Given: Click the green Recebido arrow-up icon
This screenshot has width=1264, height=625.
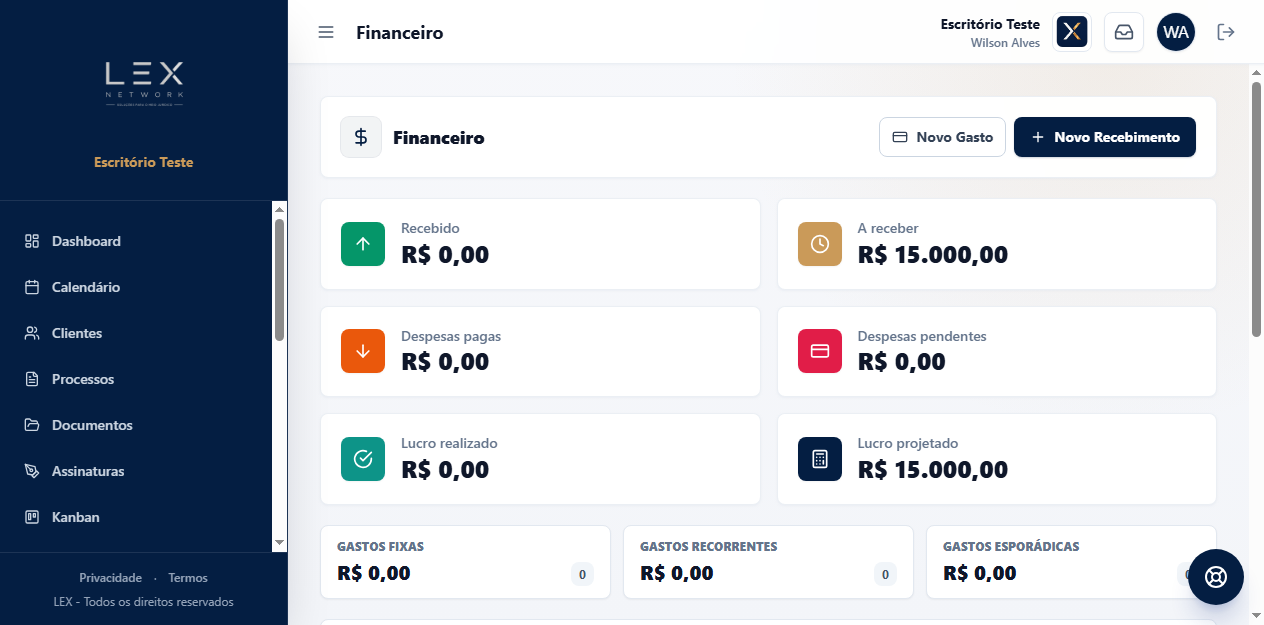Looking at the screenshot, I should pyautogui.click(x=363, y=244).
